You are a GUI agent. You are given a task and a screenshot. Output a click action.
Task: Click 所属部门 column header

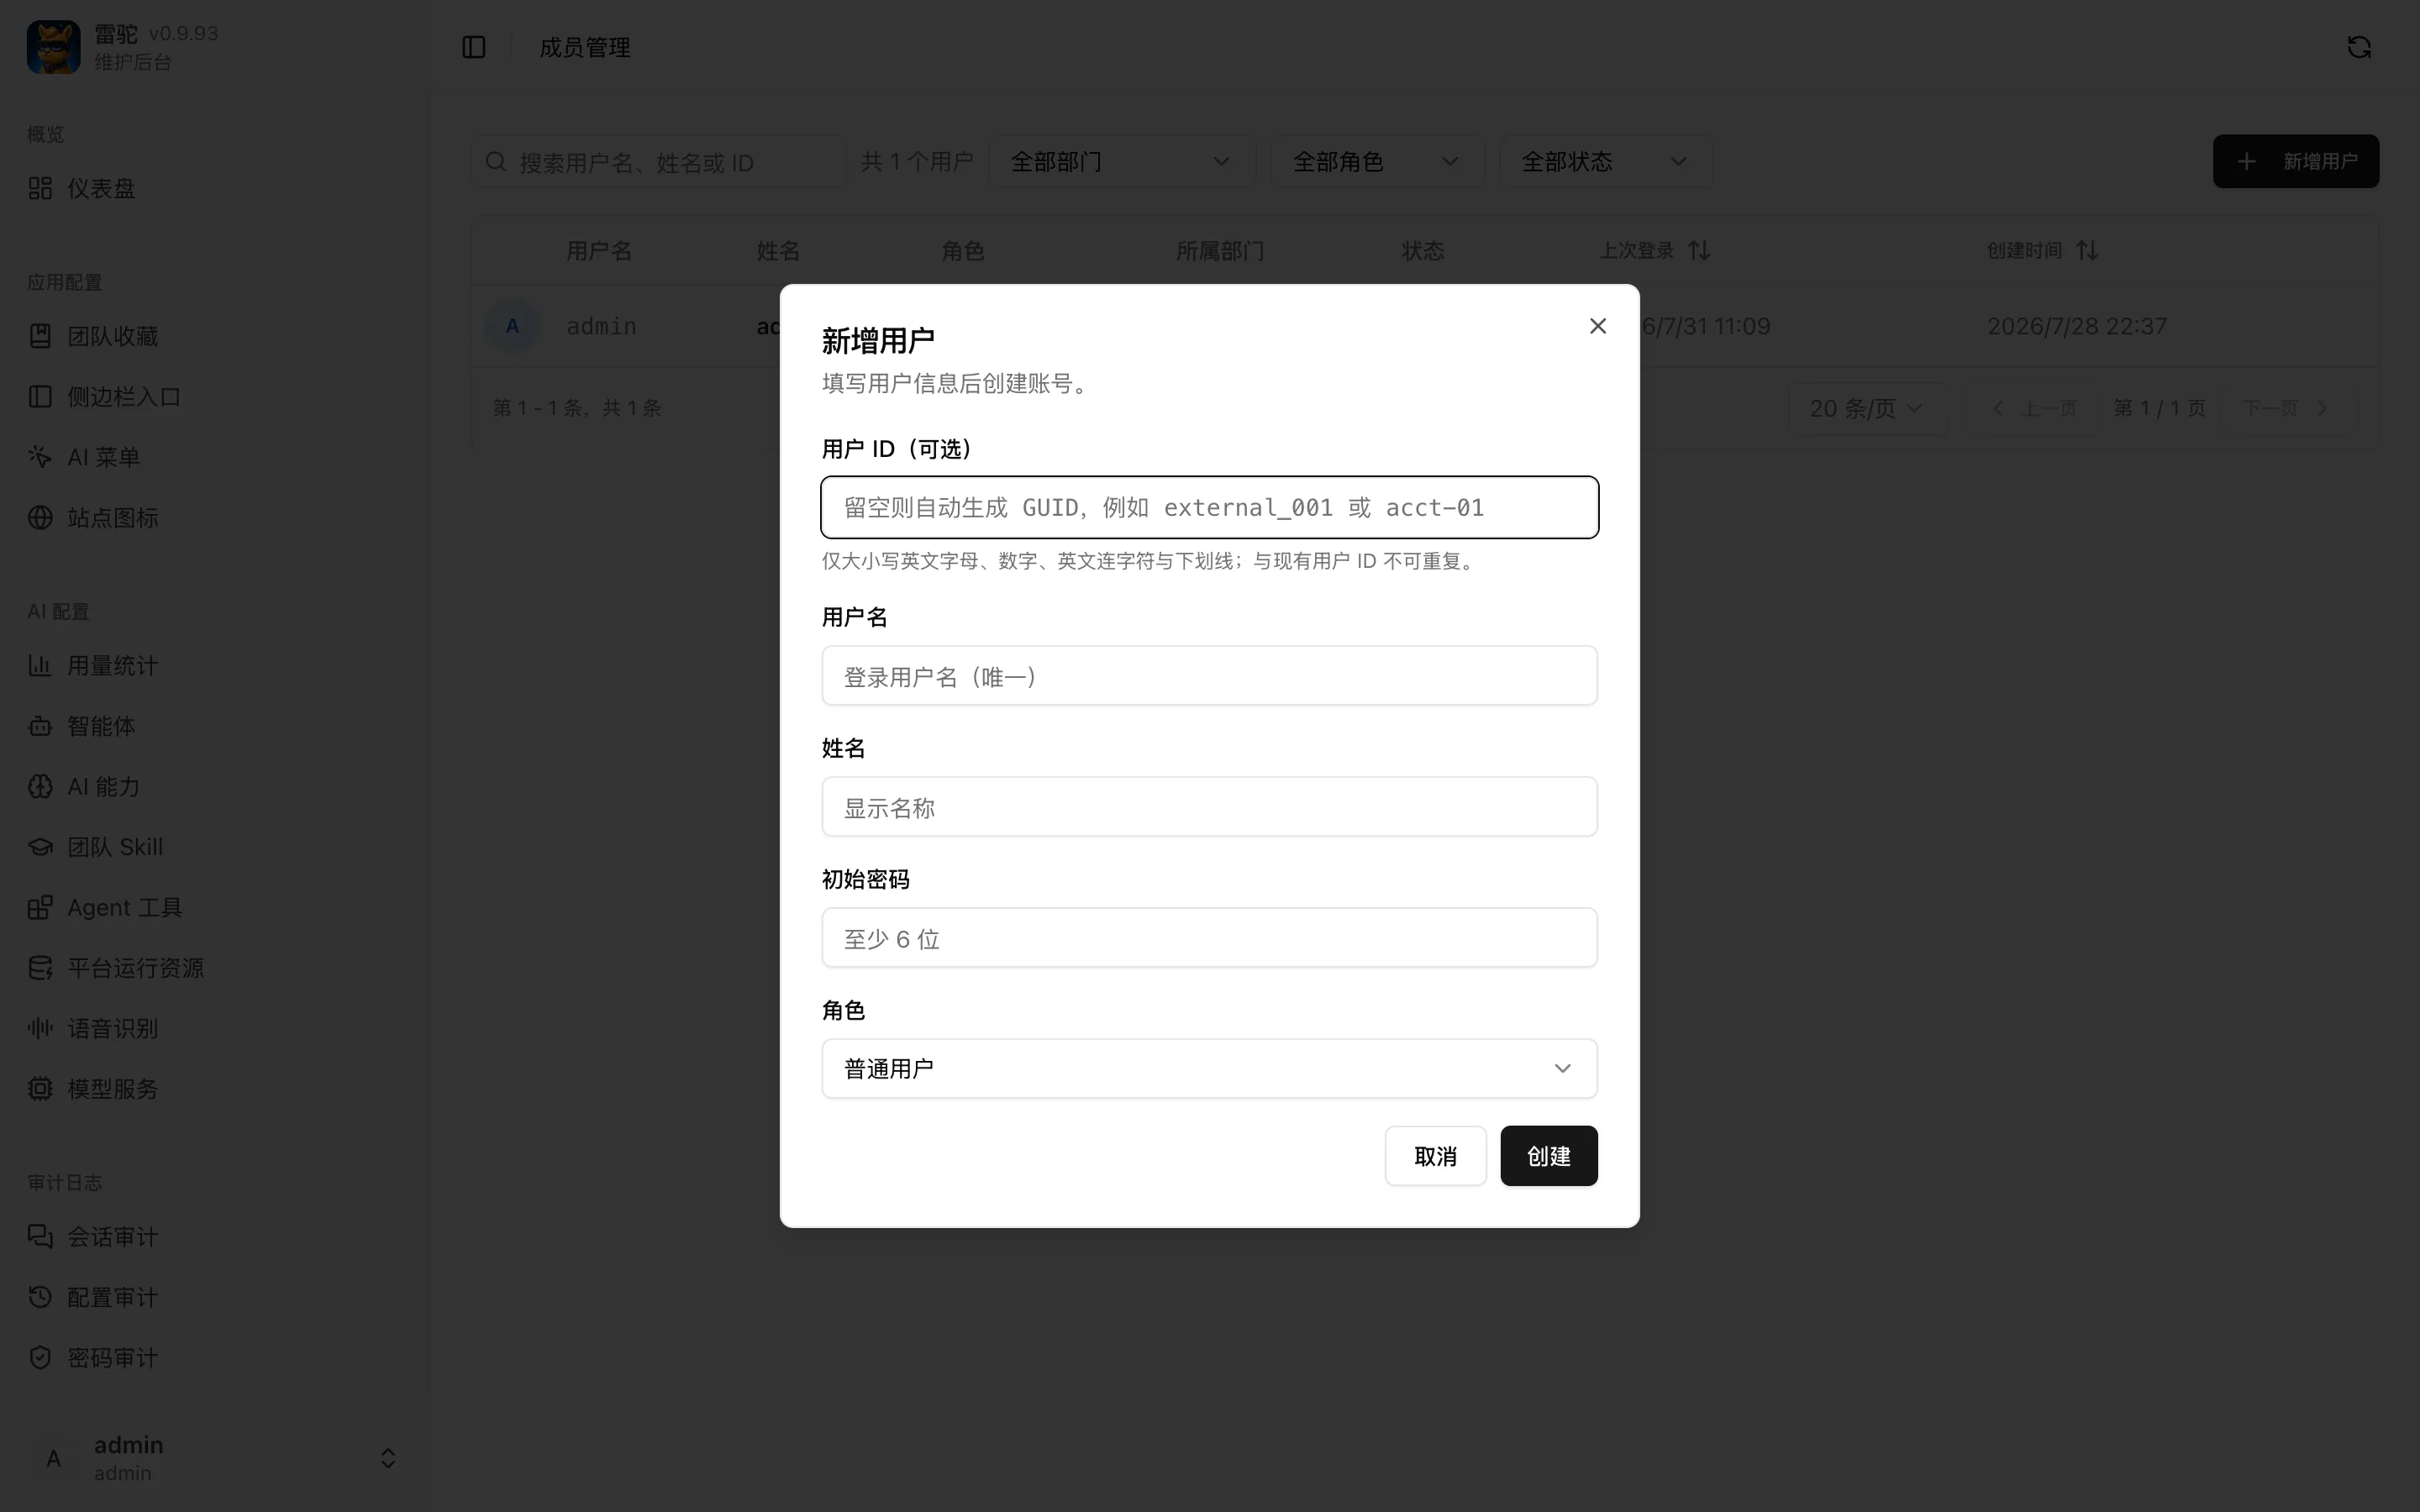click(x=1220, y=250)
